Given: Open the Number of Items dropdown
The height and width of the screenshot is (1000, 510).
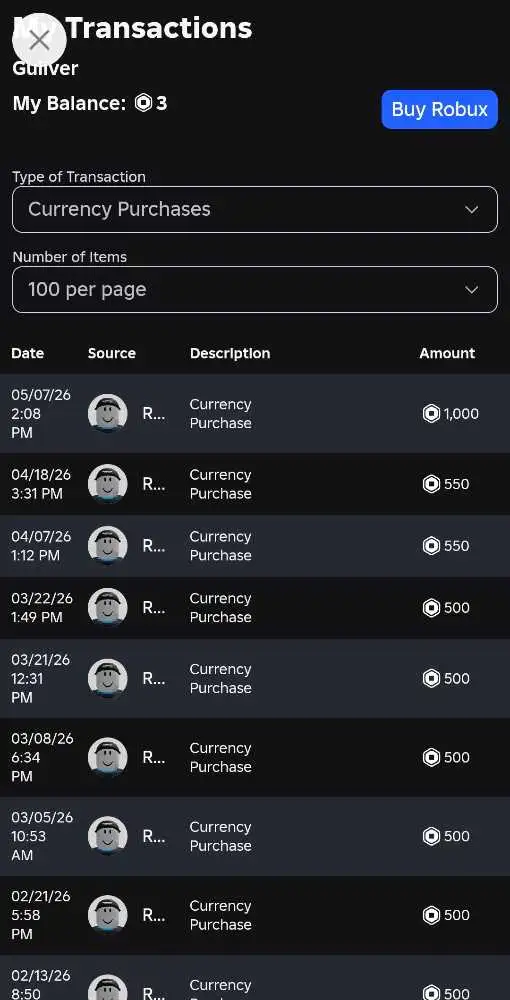Looking at the screenshot, I should tap(255, 290).
